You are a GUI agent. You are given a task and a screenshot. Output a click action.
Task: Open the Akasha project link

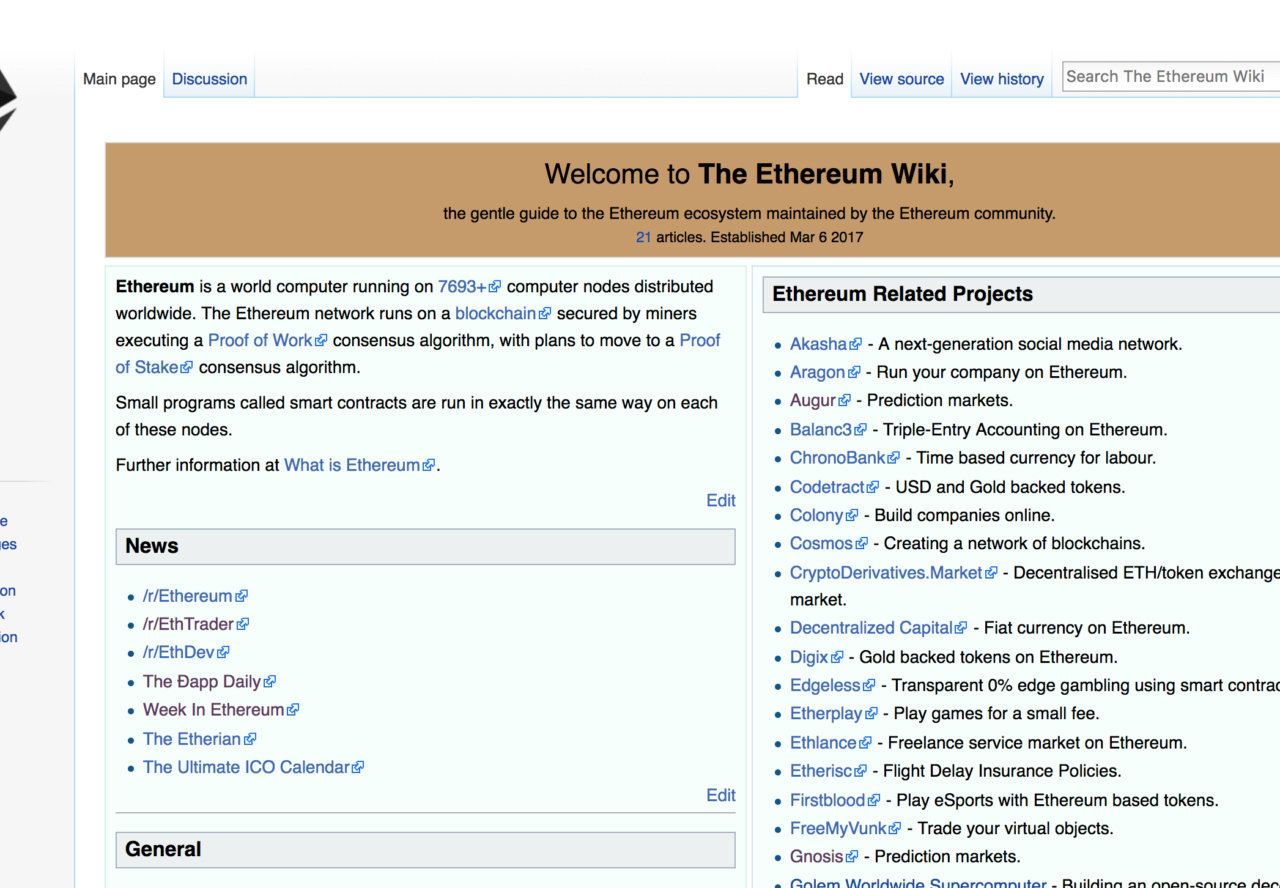818,344
